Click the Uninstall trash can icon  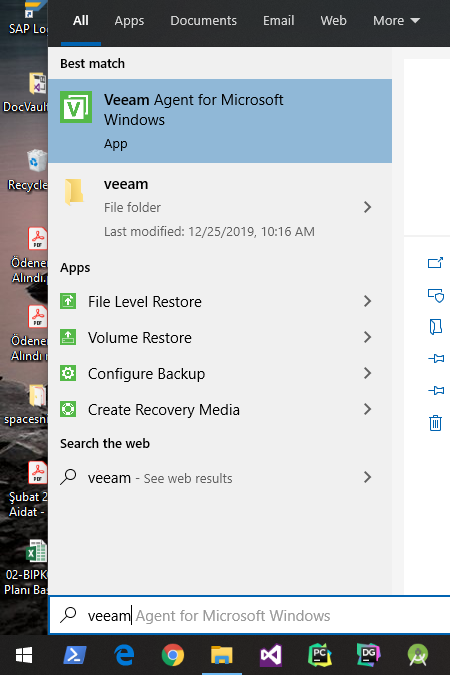[x=435, y=423]
